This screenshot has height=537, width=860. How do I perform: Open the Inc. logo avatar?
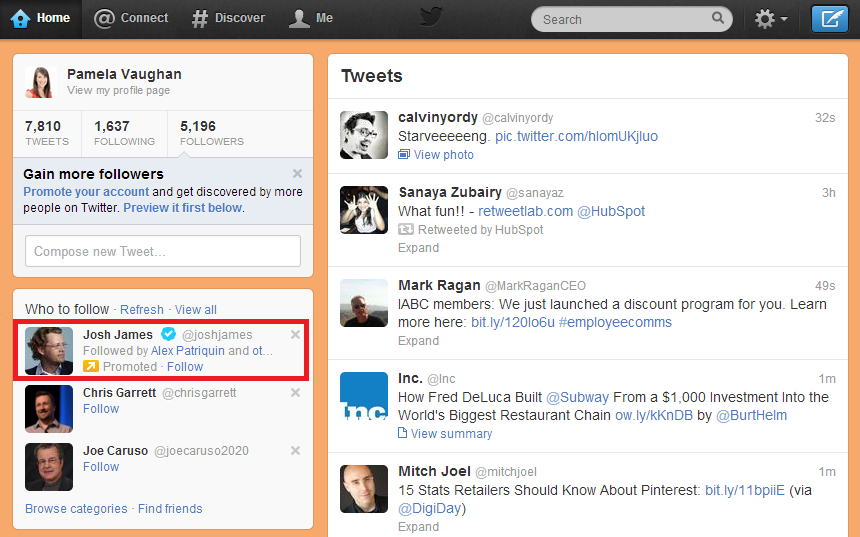point(364,396)
